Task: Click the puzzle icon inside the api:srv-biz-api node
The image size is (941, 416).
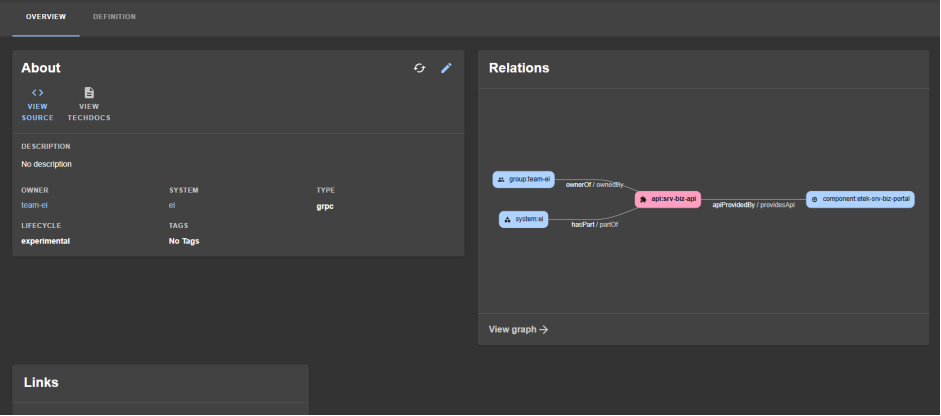Action: [643, 199]
